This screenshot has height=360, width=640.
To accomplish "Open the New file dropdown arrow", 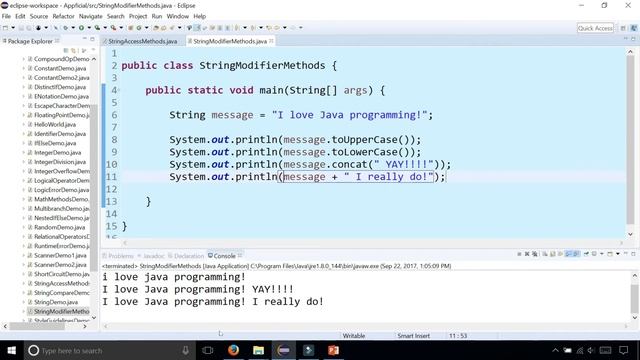I will tap(13, 28).
